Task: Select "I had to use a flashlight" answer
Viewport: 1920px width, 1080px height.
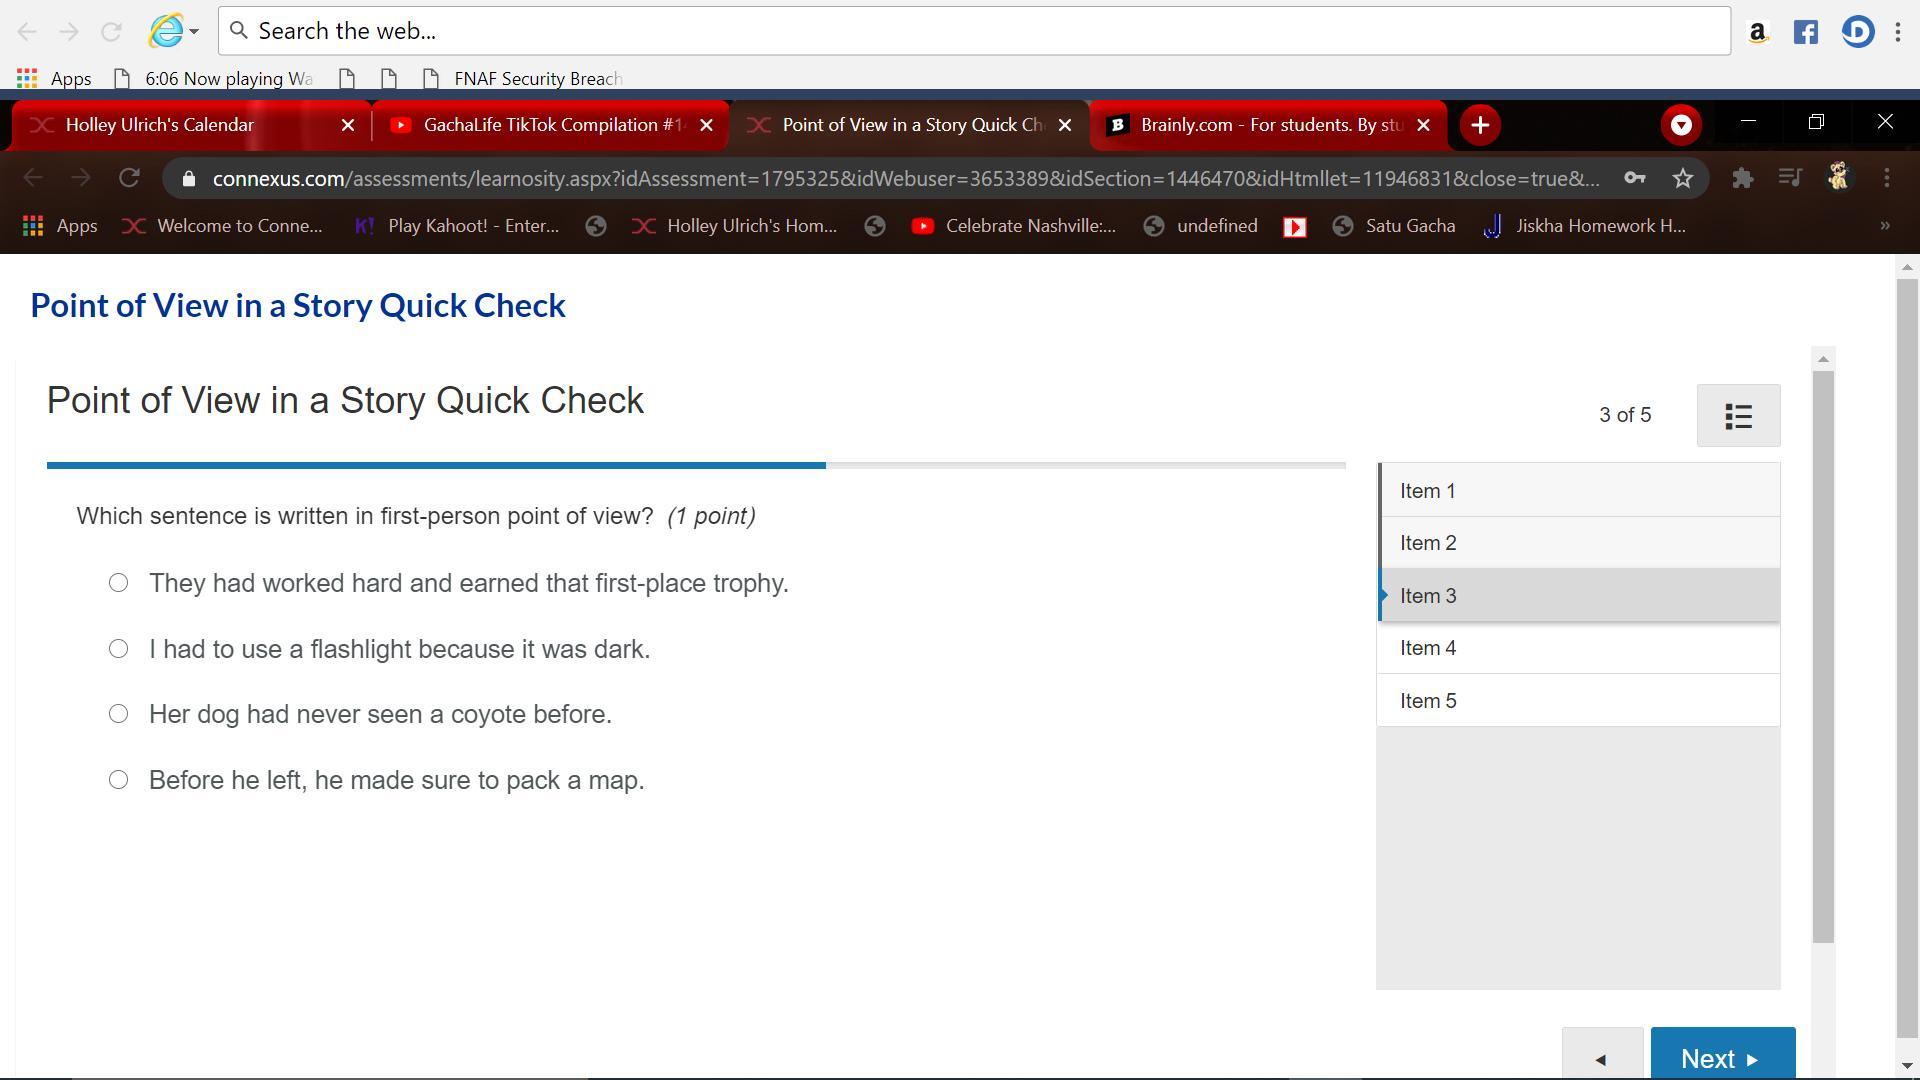Action: pos(118,649)
